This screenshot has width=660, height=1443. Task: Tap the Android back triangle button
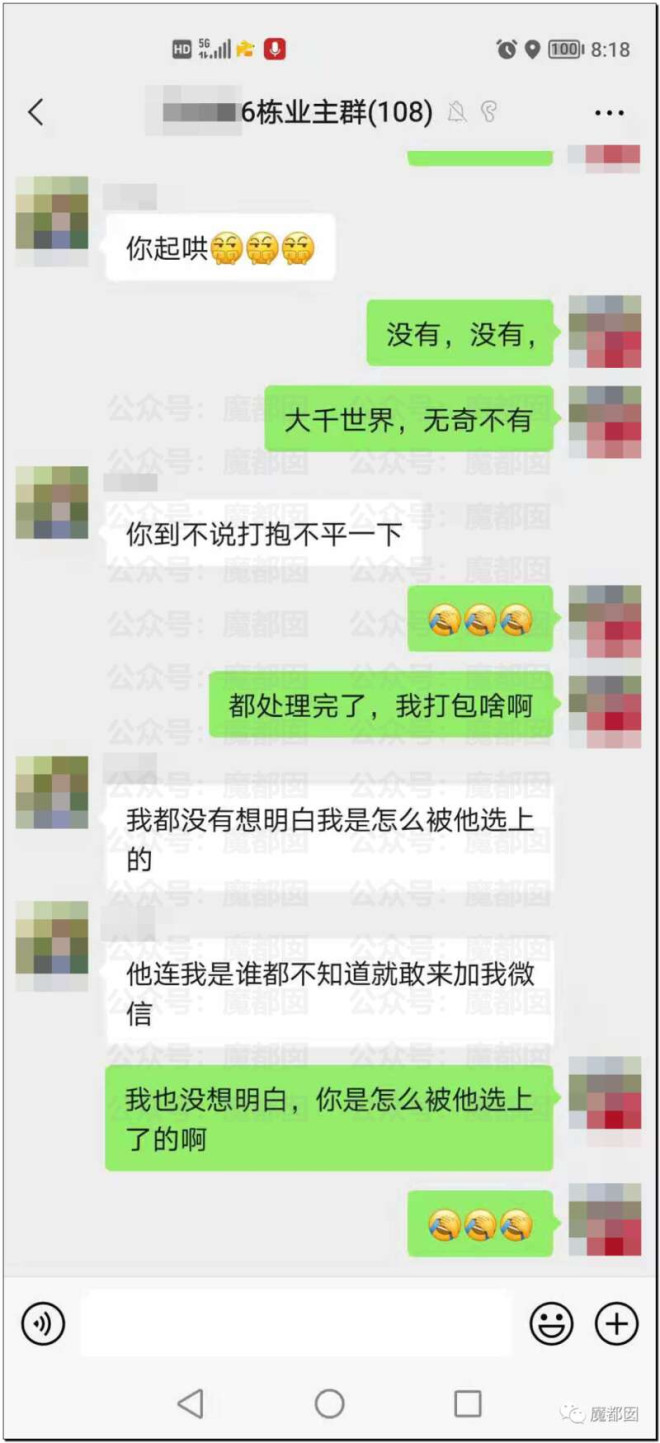point(190,1404)
